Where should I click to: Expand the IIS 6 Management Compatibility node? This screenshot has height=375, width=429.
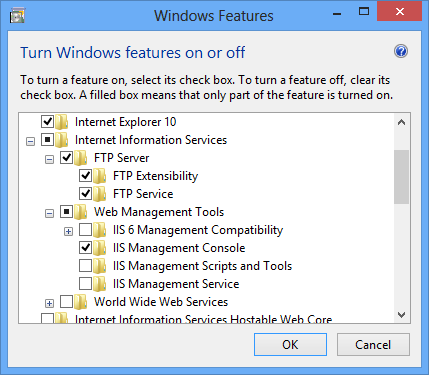[x=68, y=232]
